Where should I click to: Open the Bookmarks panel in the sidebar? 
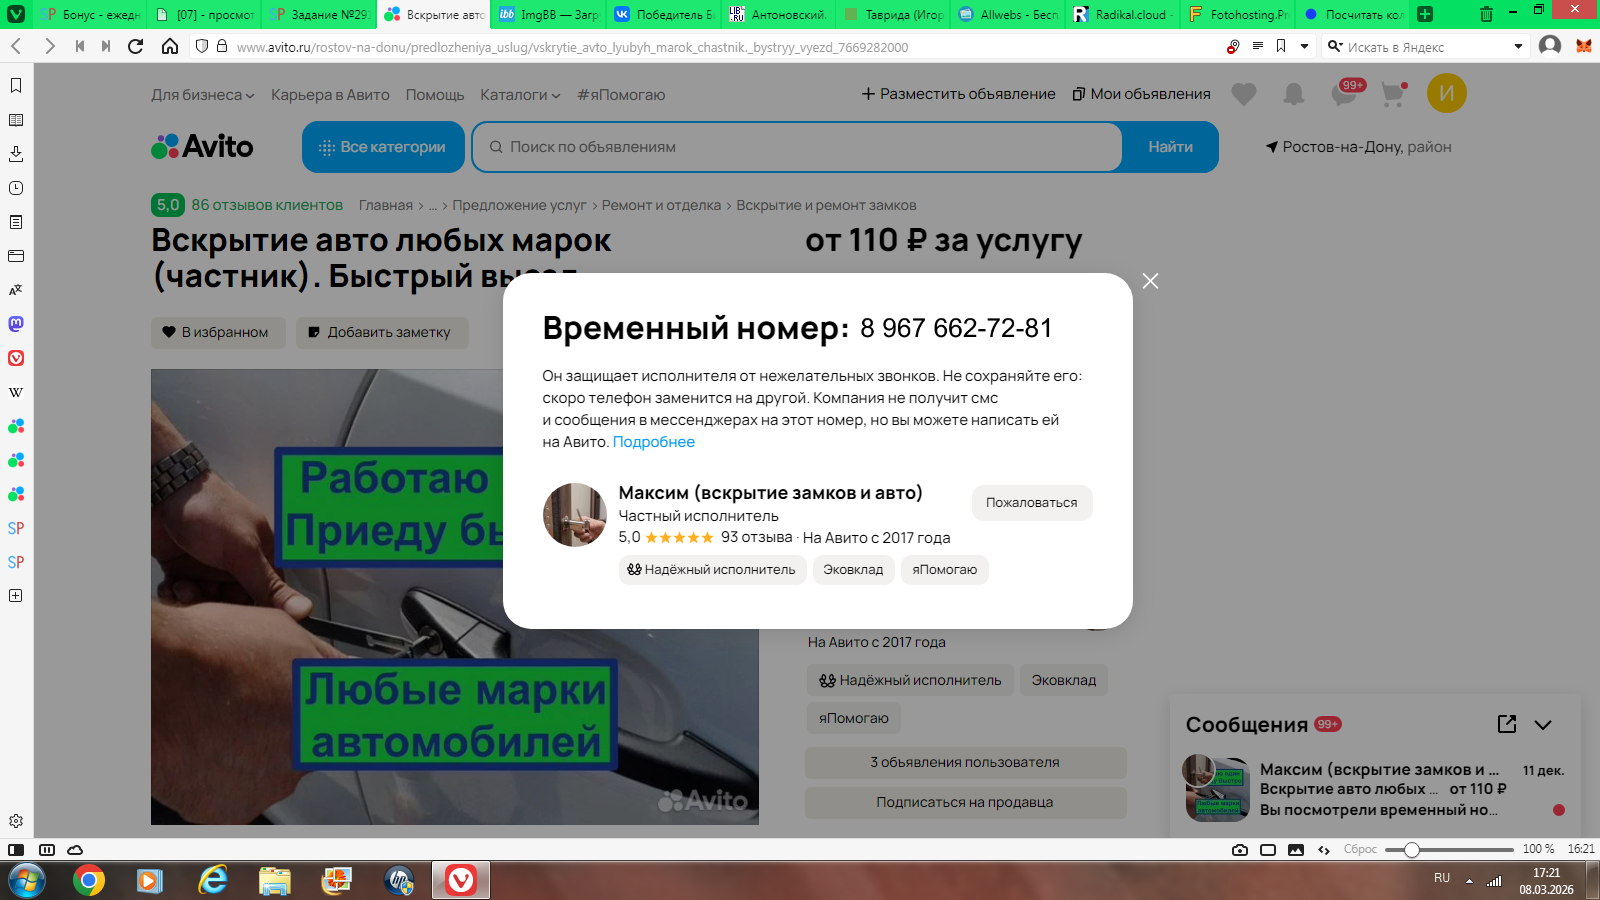coord(16,86)
